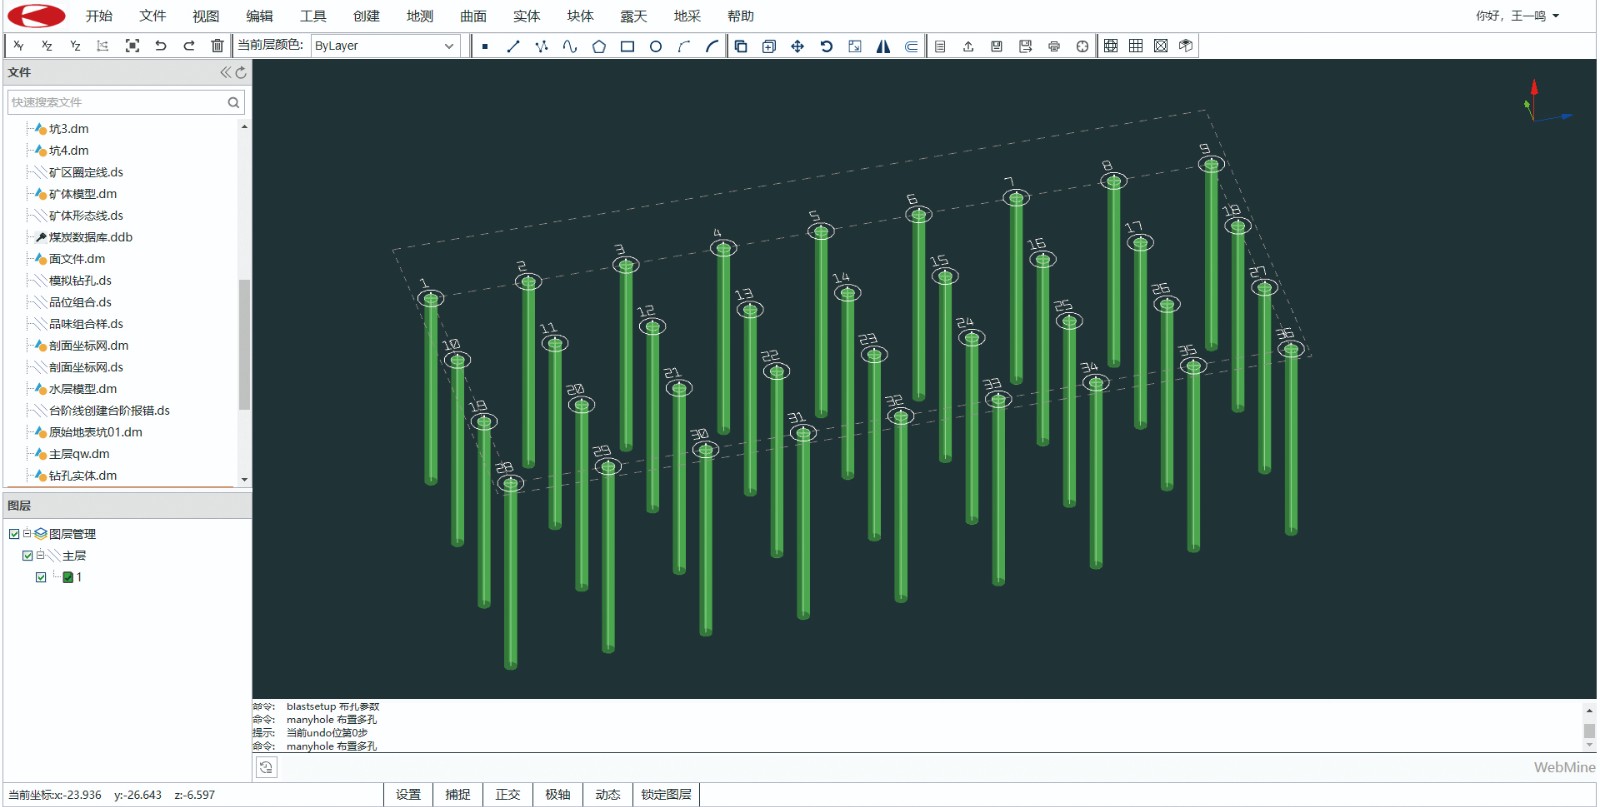Click the printer icon
This screenshot has width=1600, height=807.
tap(1054, 46)
